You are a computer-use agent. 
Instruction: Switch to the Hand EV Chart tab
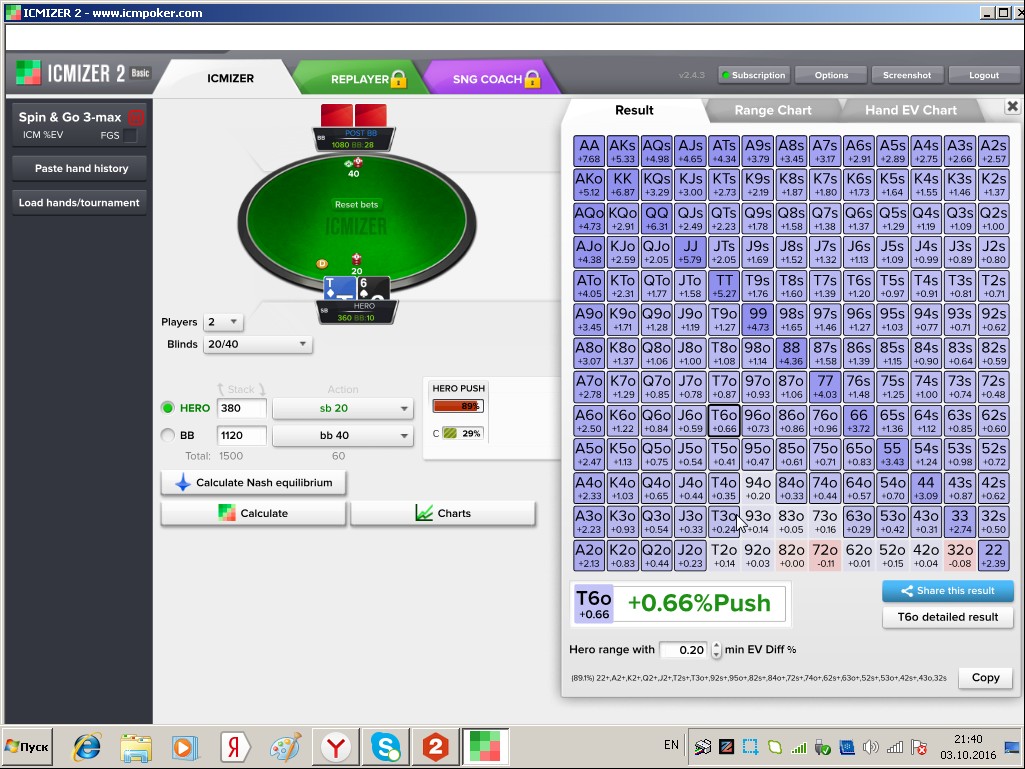[911, 111]
